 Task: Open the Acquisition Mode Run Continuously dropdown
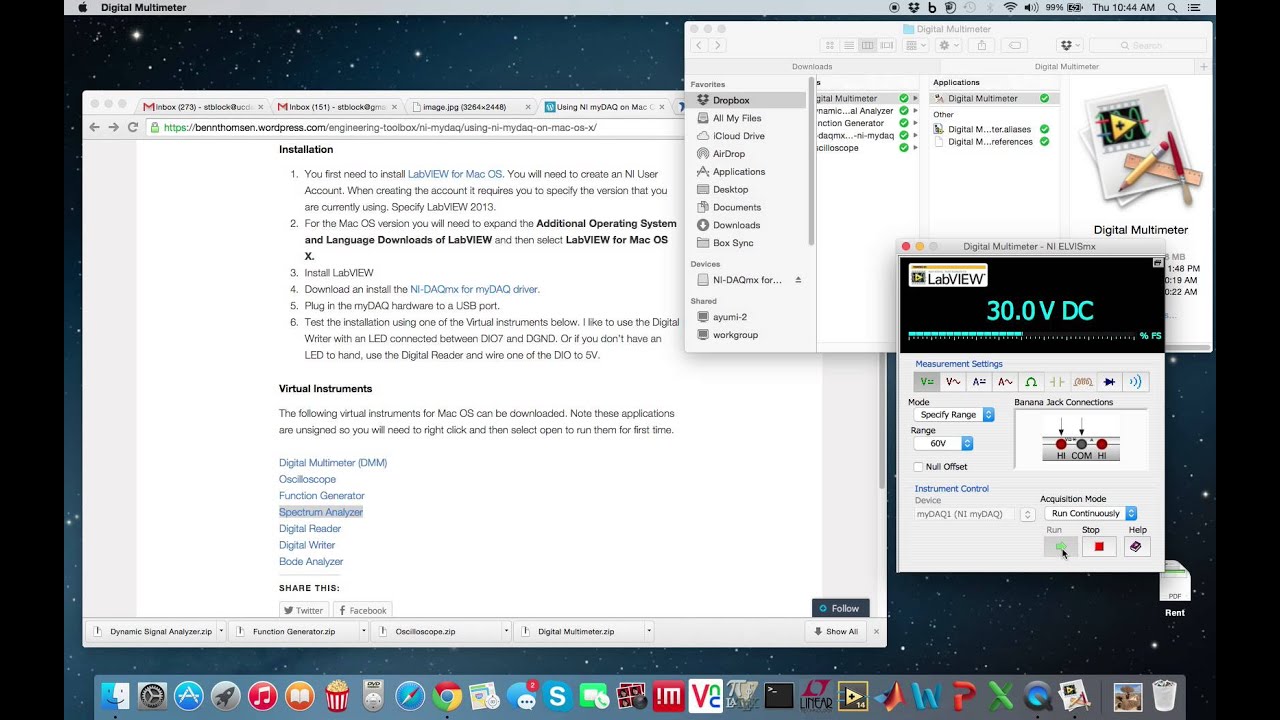pyautogui.click(x=1091, y=513)
